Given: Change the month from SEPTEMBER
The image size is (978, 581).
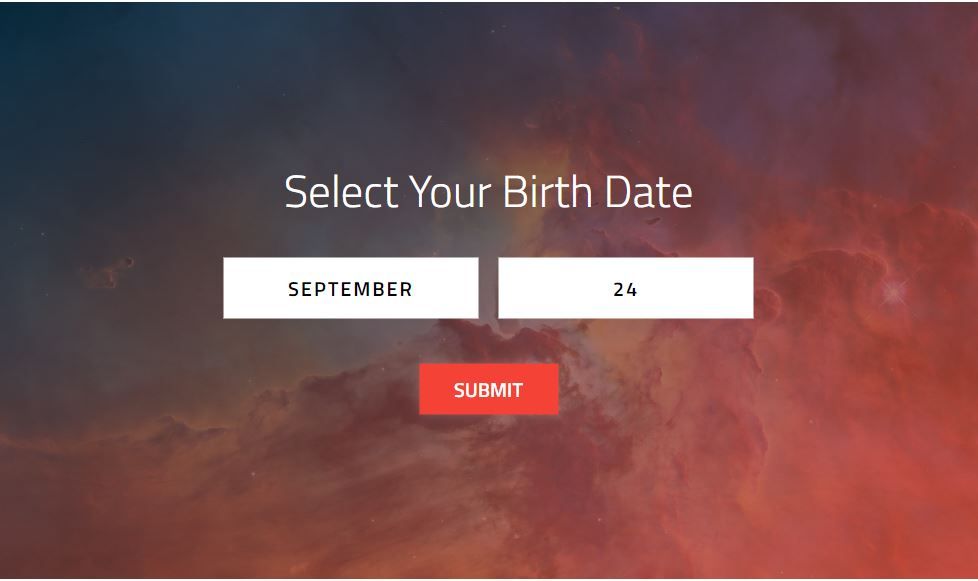Looking at the screenshot, I should click(x=350, y=288).
